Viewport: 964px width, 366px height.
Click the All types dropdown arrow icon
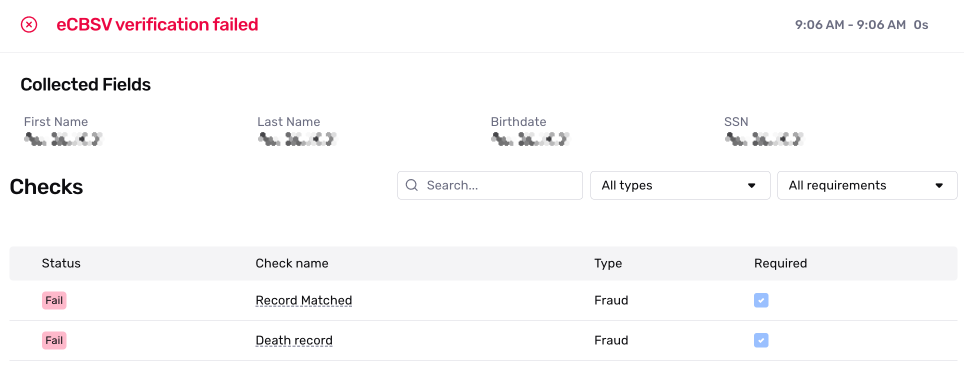[x=751, y=186]
